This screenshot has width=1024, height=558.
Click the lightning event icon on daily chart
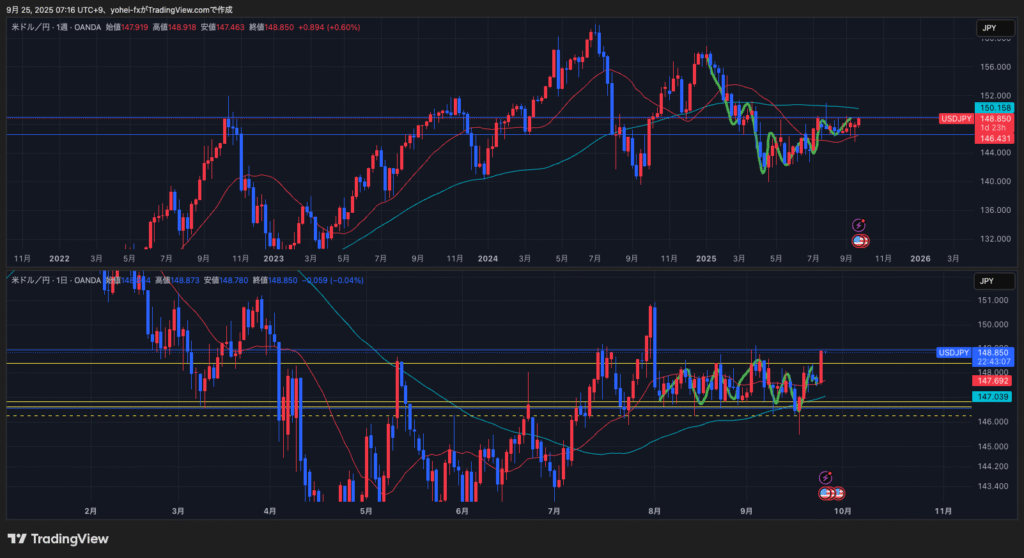pyautogui.click(x=825, y=479)
